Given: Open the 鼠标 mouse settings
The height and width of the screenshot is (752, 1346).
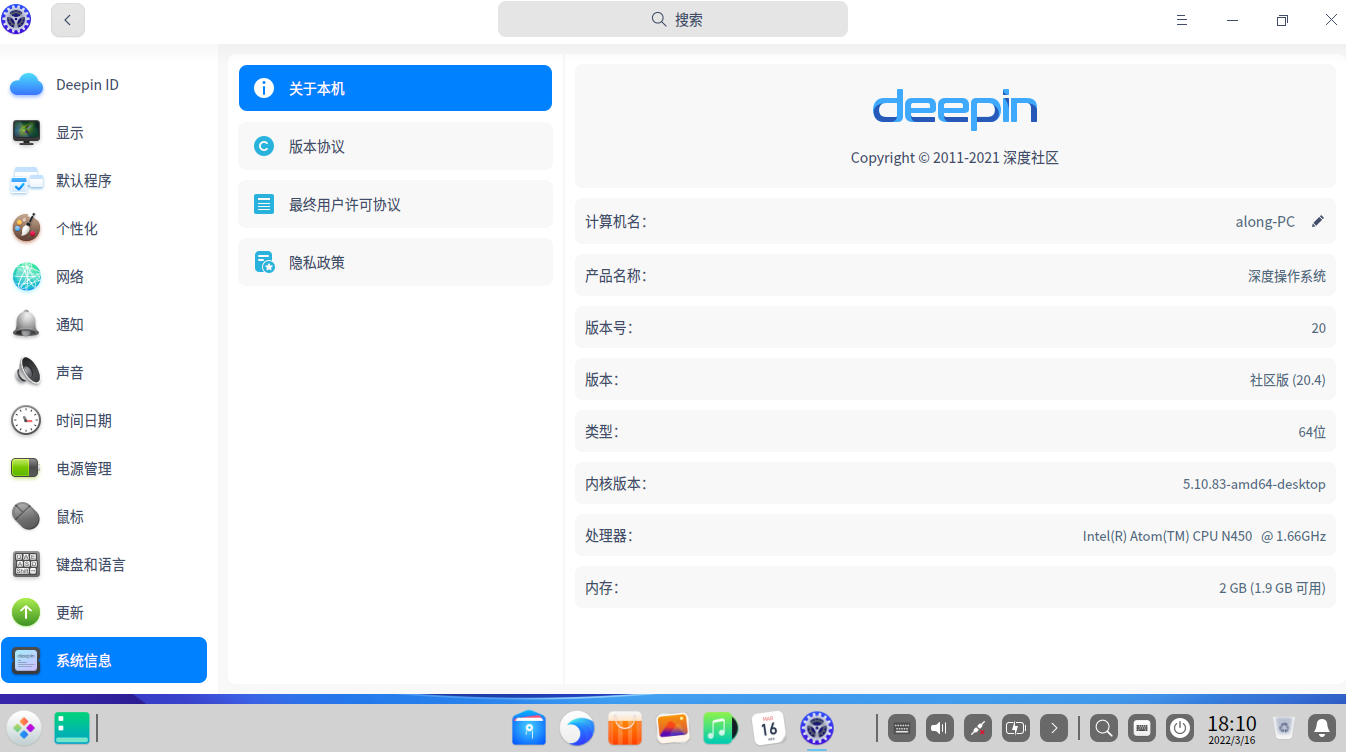Looking at the screenshot, I should point(104,517).
